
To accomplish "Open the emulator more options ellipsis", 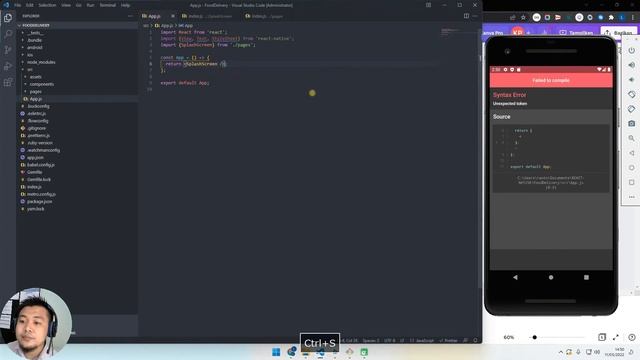I will [631, 197].
